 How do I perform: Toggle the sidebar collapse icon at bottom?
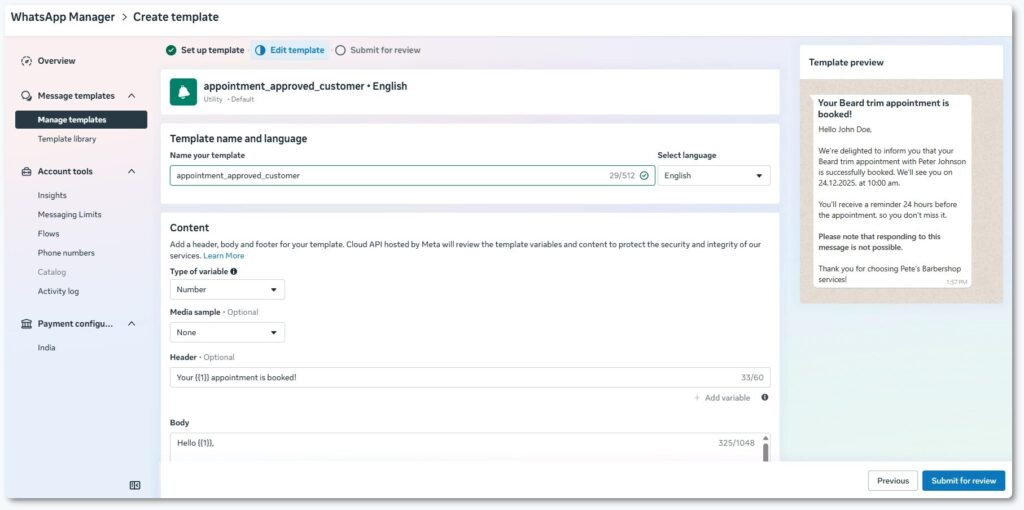click(x=135, y=485)
